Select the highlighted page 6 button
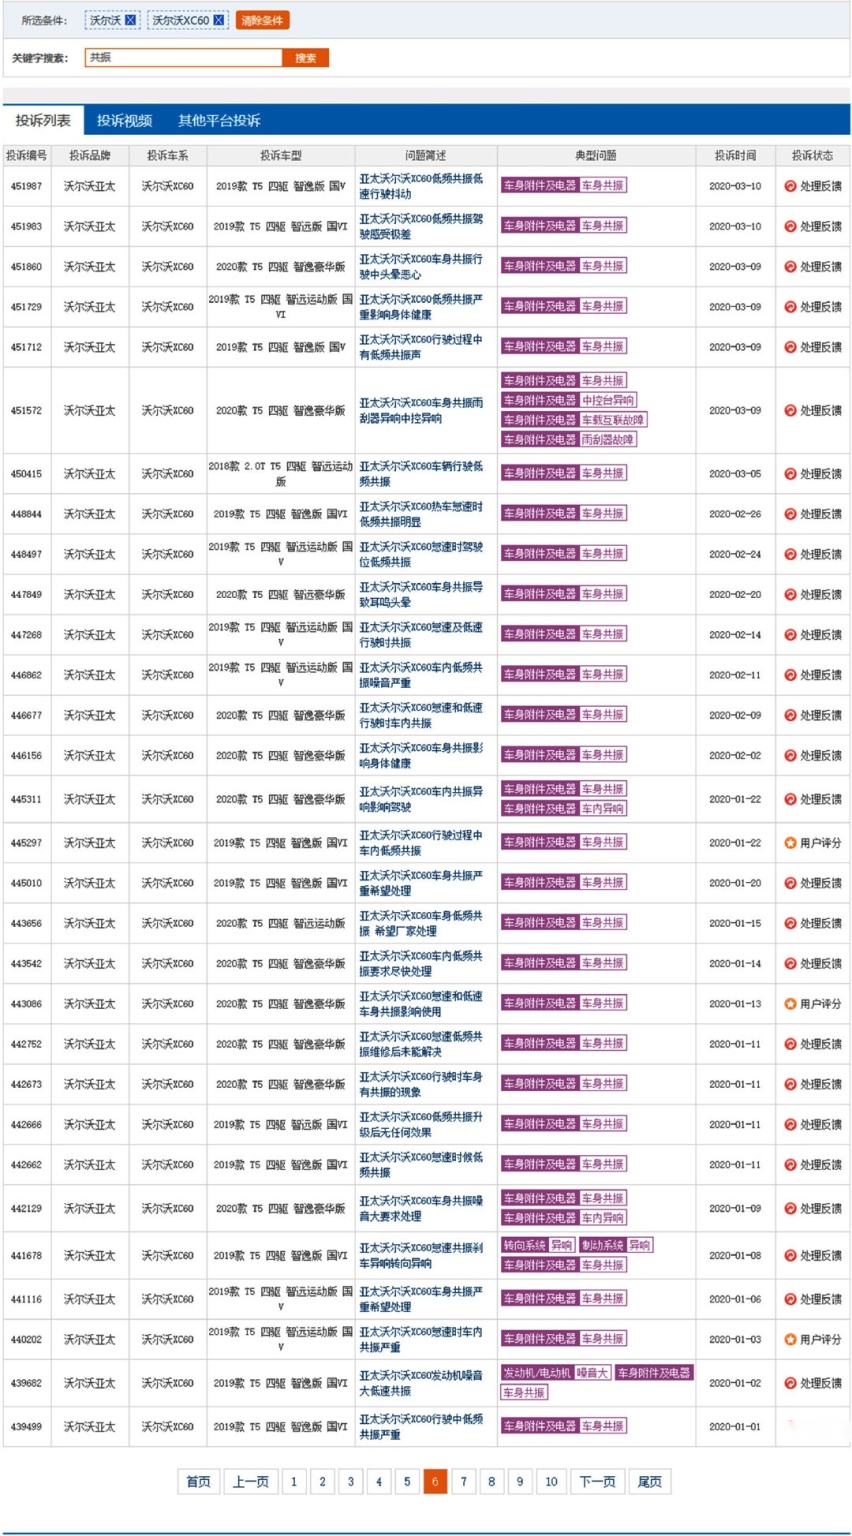 coord(435,1482)
